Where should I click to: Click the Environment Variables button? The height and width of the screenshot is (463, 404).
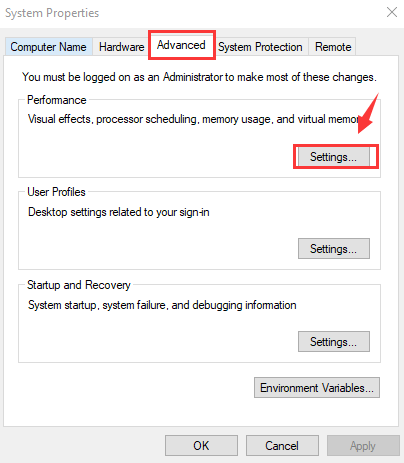tap(317, 388)
